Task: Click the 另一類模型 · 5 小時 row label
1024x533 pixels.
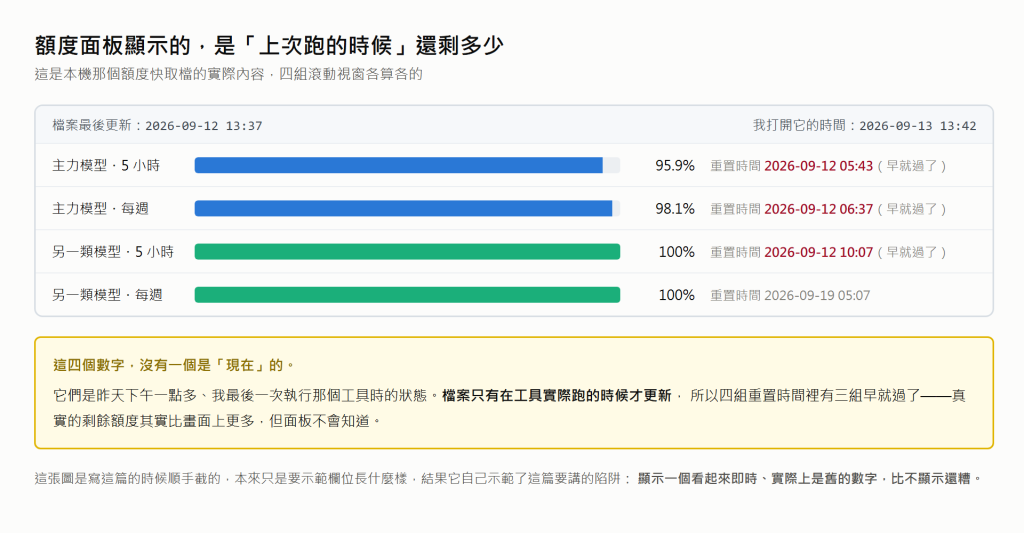Action: click(x=113, y=251)
